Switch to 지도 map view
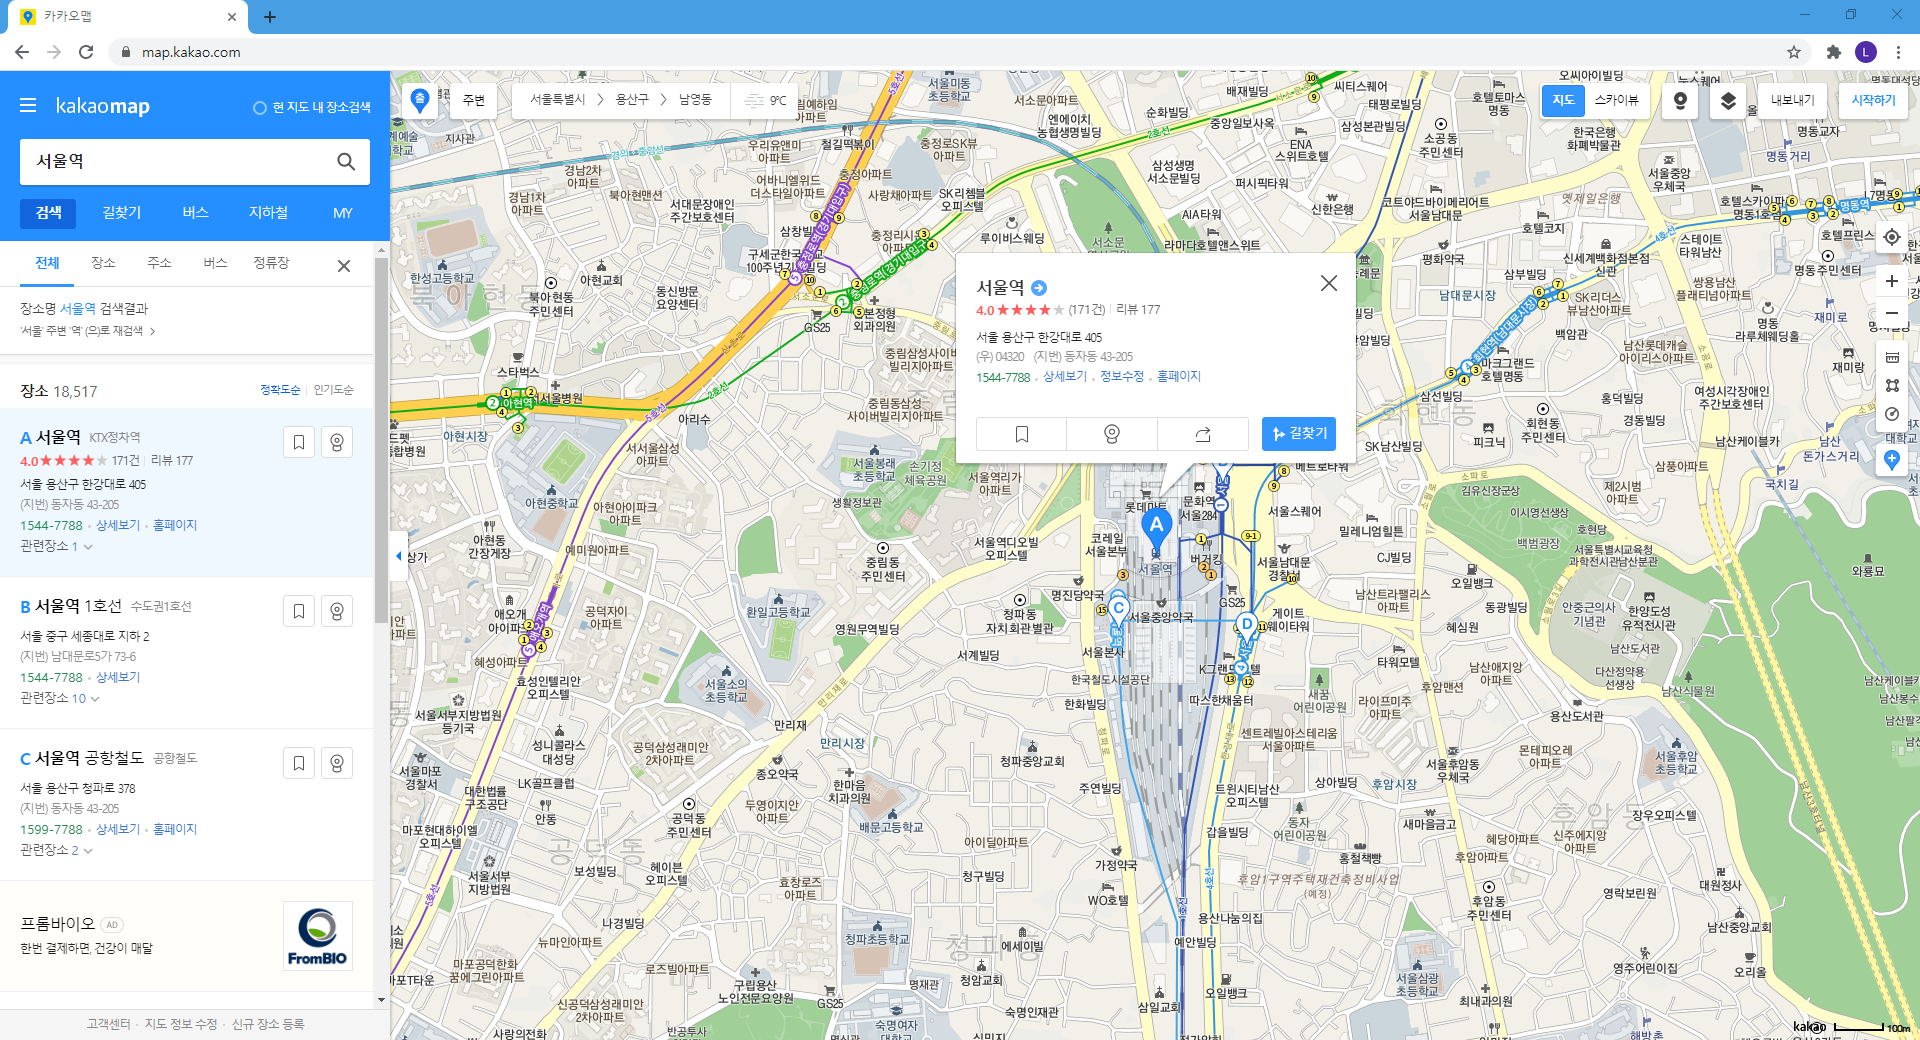 pos(1563,100)
